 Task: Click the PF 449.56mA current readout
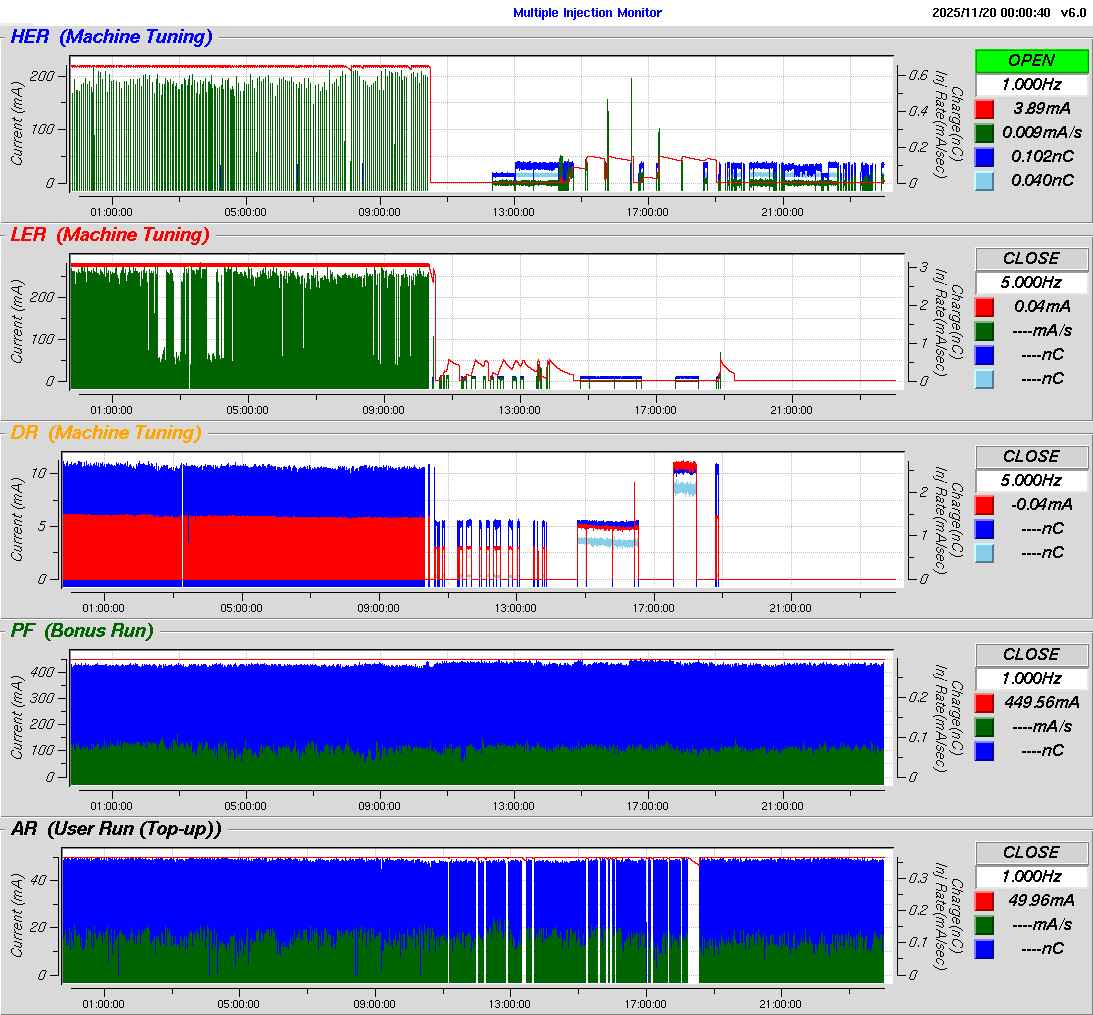tap(1041, 702)
